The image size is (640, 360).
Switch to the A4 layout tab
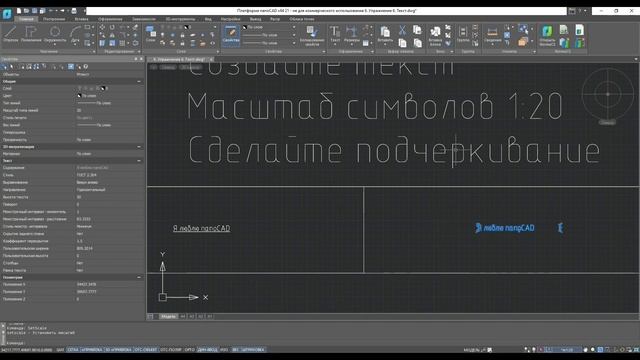coord(182,317)
